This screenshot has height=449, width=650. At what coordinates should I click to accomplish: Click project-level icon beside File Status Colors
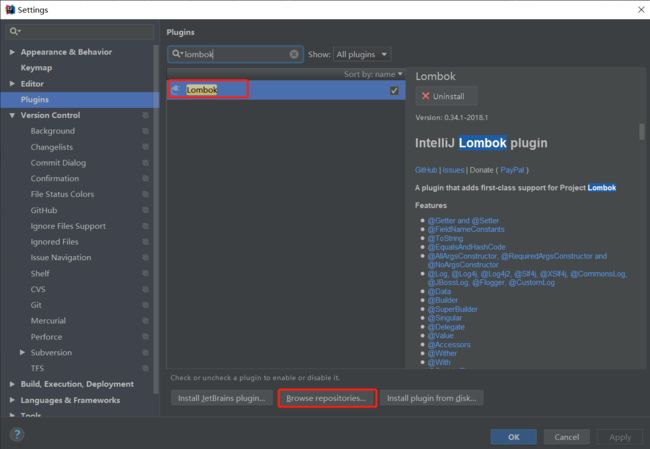146,194
